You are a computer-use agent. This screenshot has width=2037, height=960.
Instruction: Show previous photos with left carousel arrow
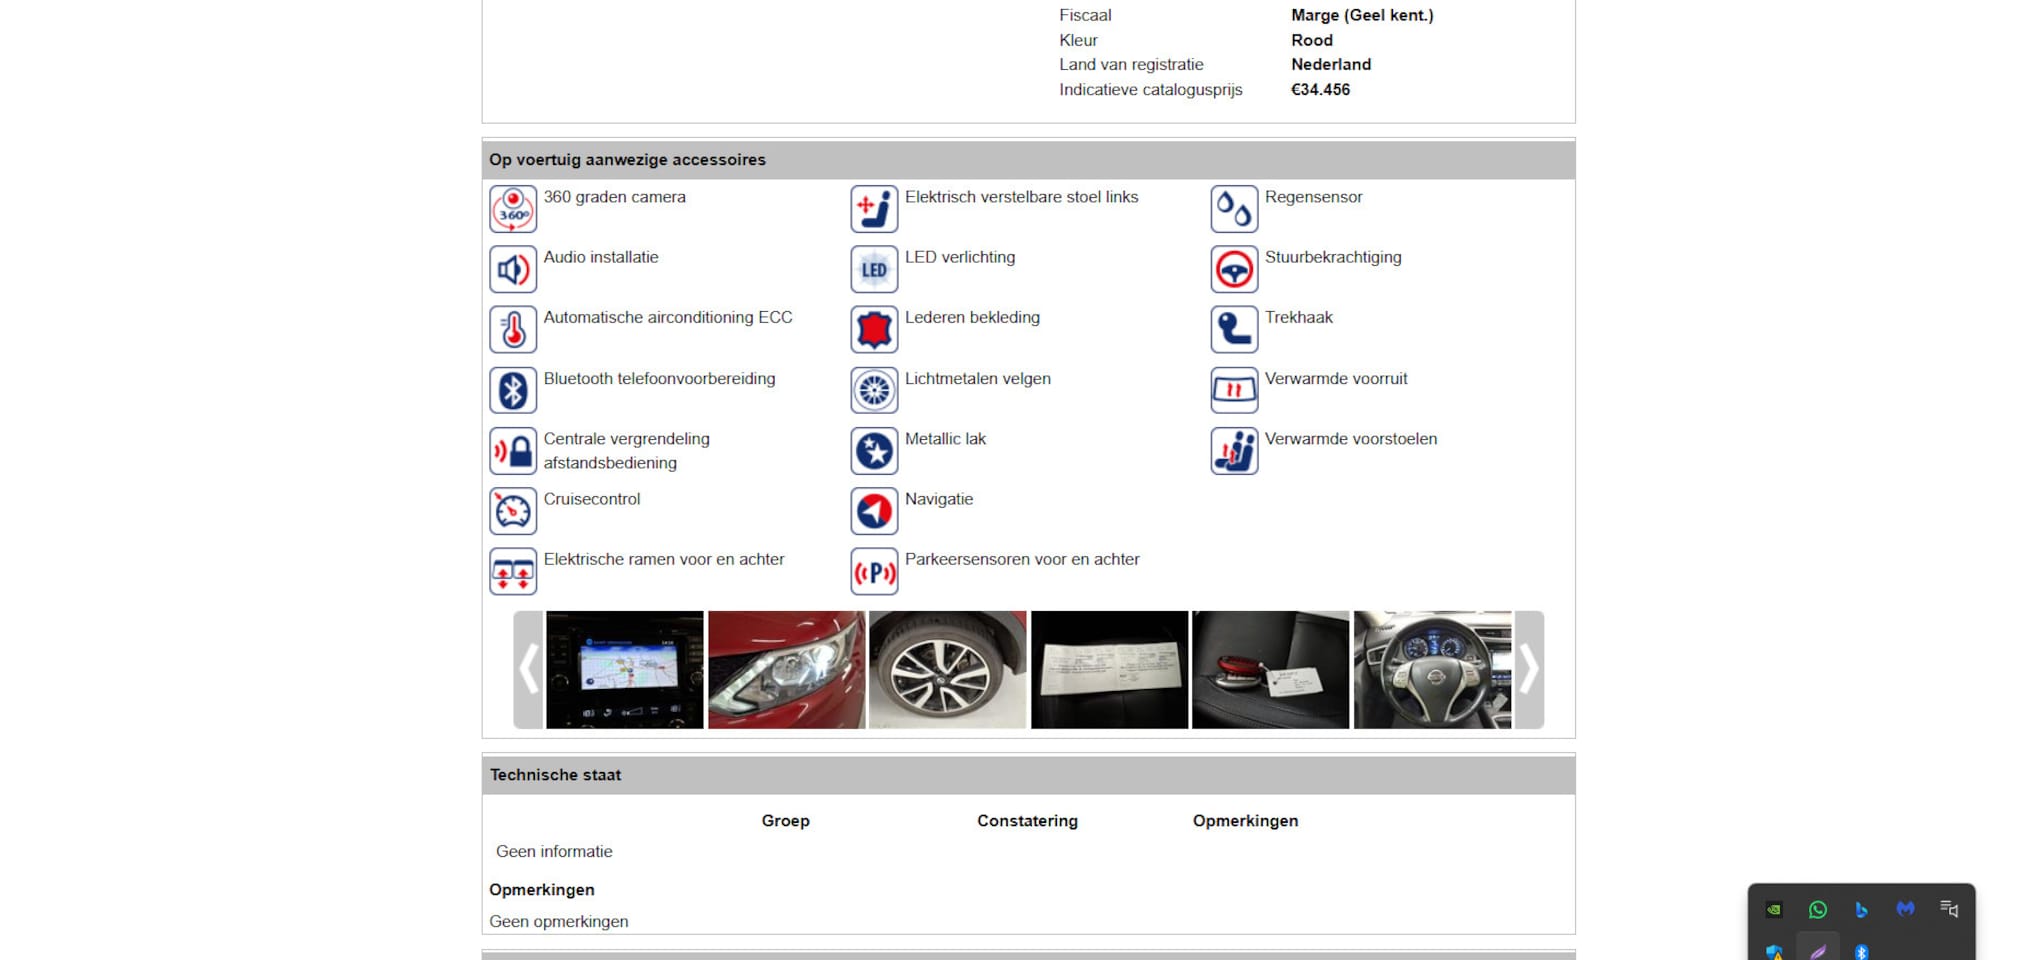(528, 669)
